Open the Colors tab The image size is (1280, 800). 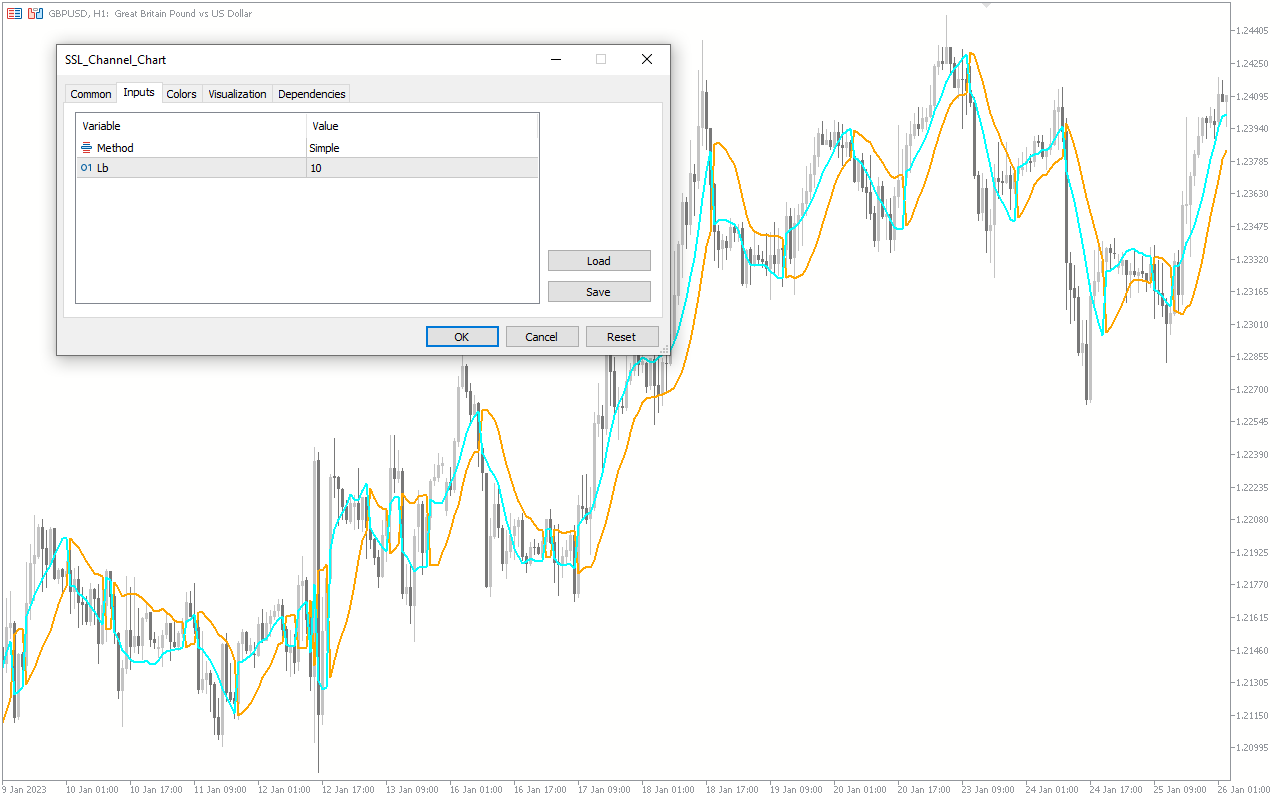pos(182,94)
